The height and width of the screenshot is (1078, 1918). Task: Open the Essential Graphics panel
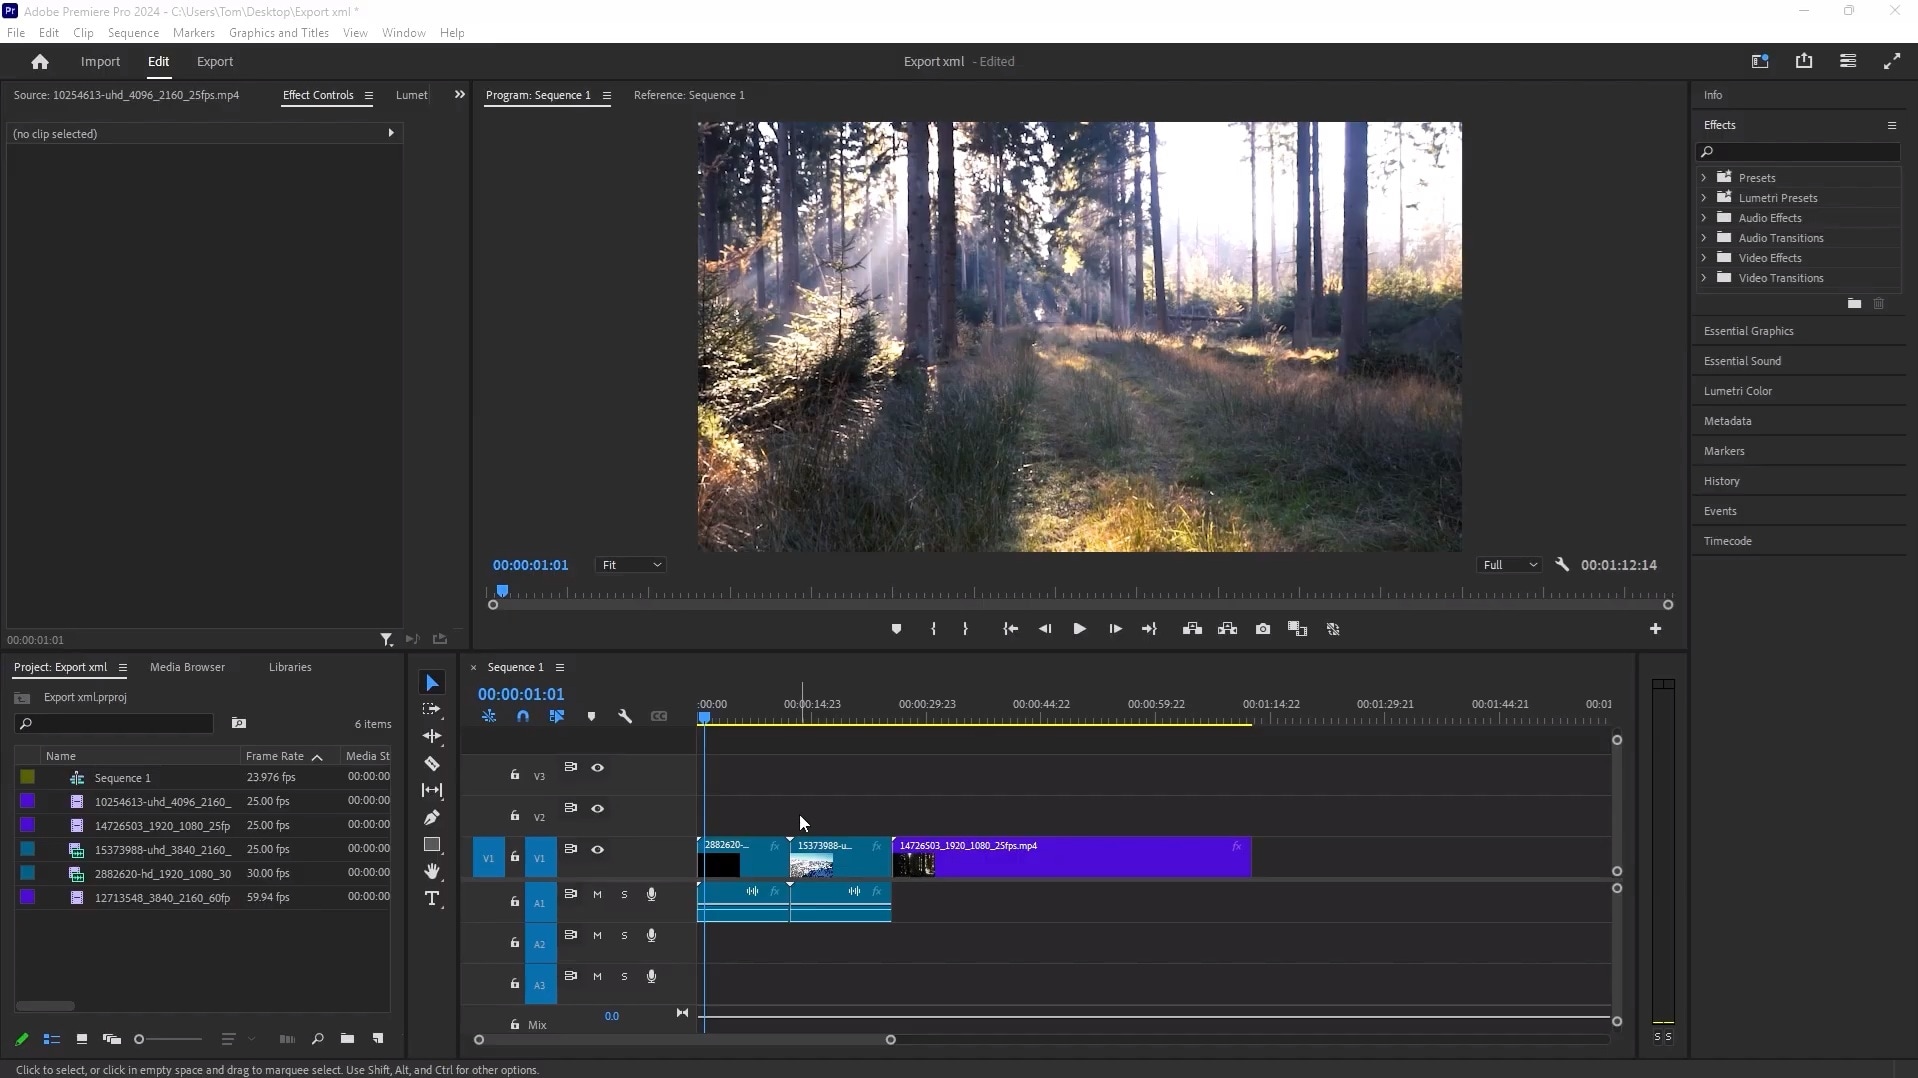pyautogui.click(x=1748, y=331)
